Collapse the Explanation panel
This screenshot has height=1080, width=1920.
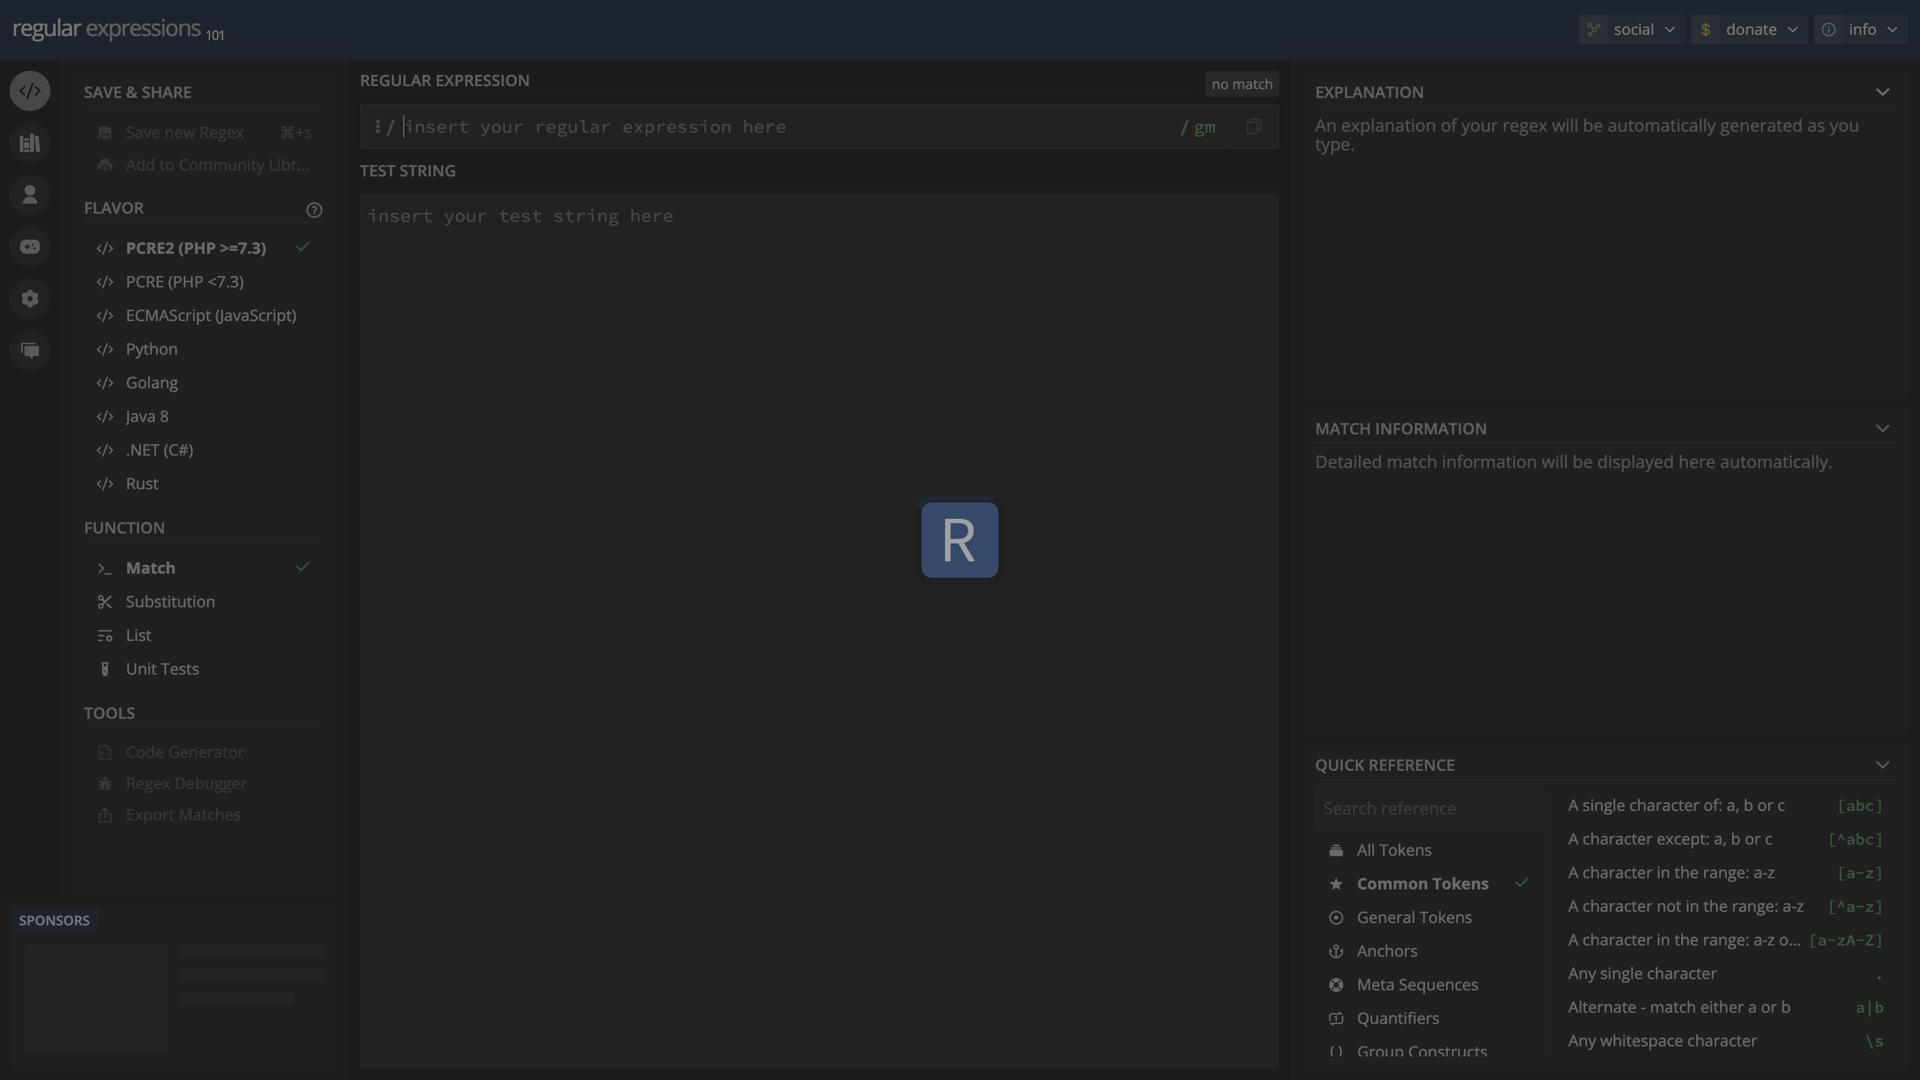click(1883, 91)
